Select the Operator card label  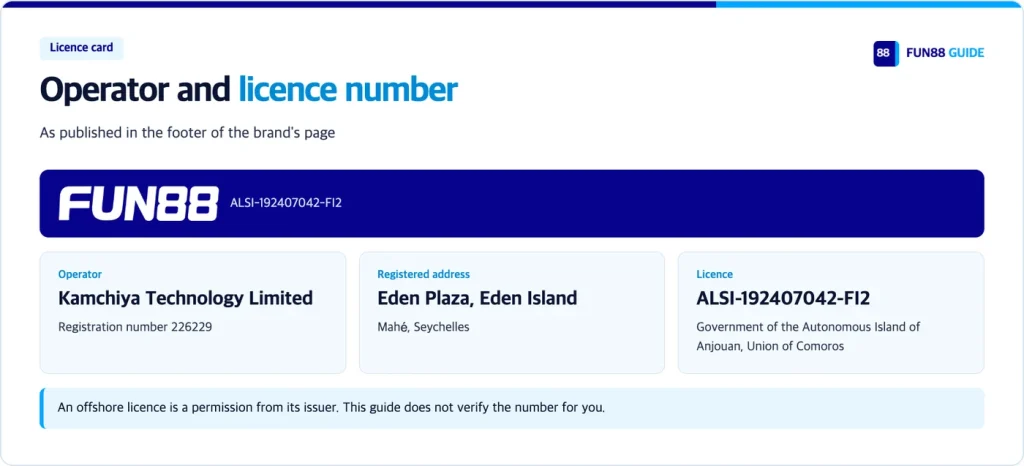[x=80, y=275]
